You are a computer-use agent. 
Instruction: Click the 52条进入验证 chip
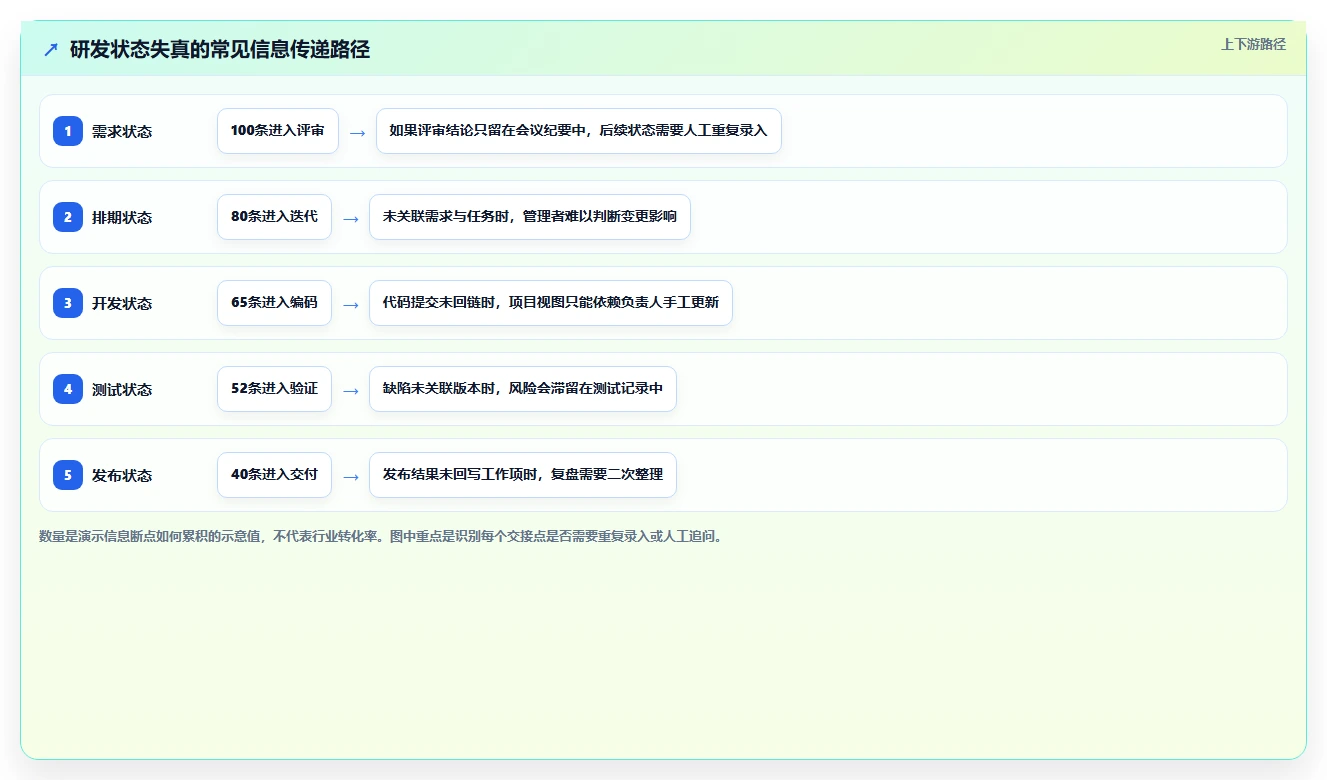coord(274,389)
